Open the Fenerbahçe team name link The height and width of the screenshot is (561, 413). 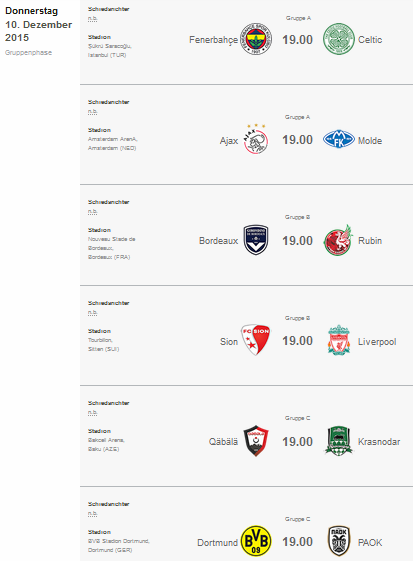tap(213, 40)
